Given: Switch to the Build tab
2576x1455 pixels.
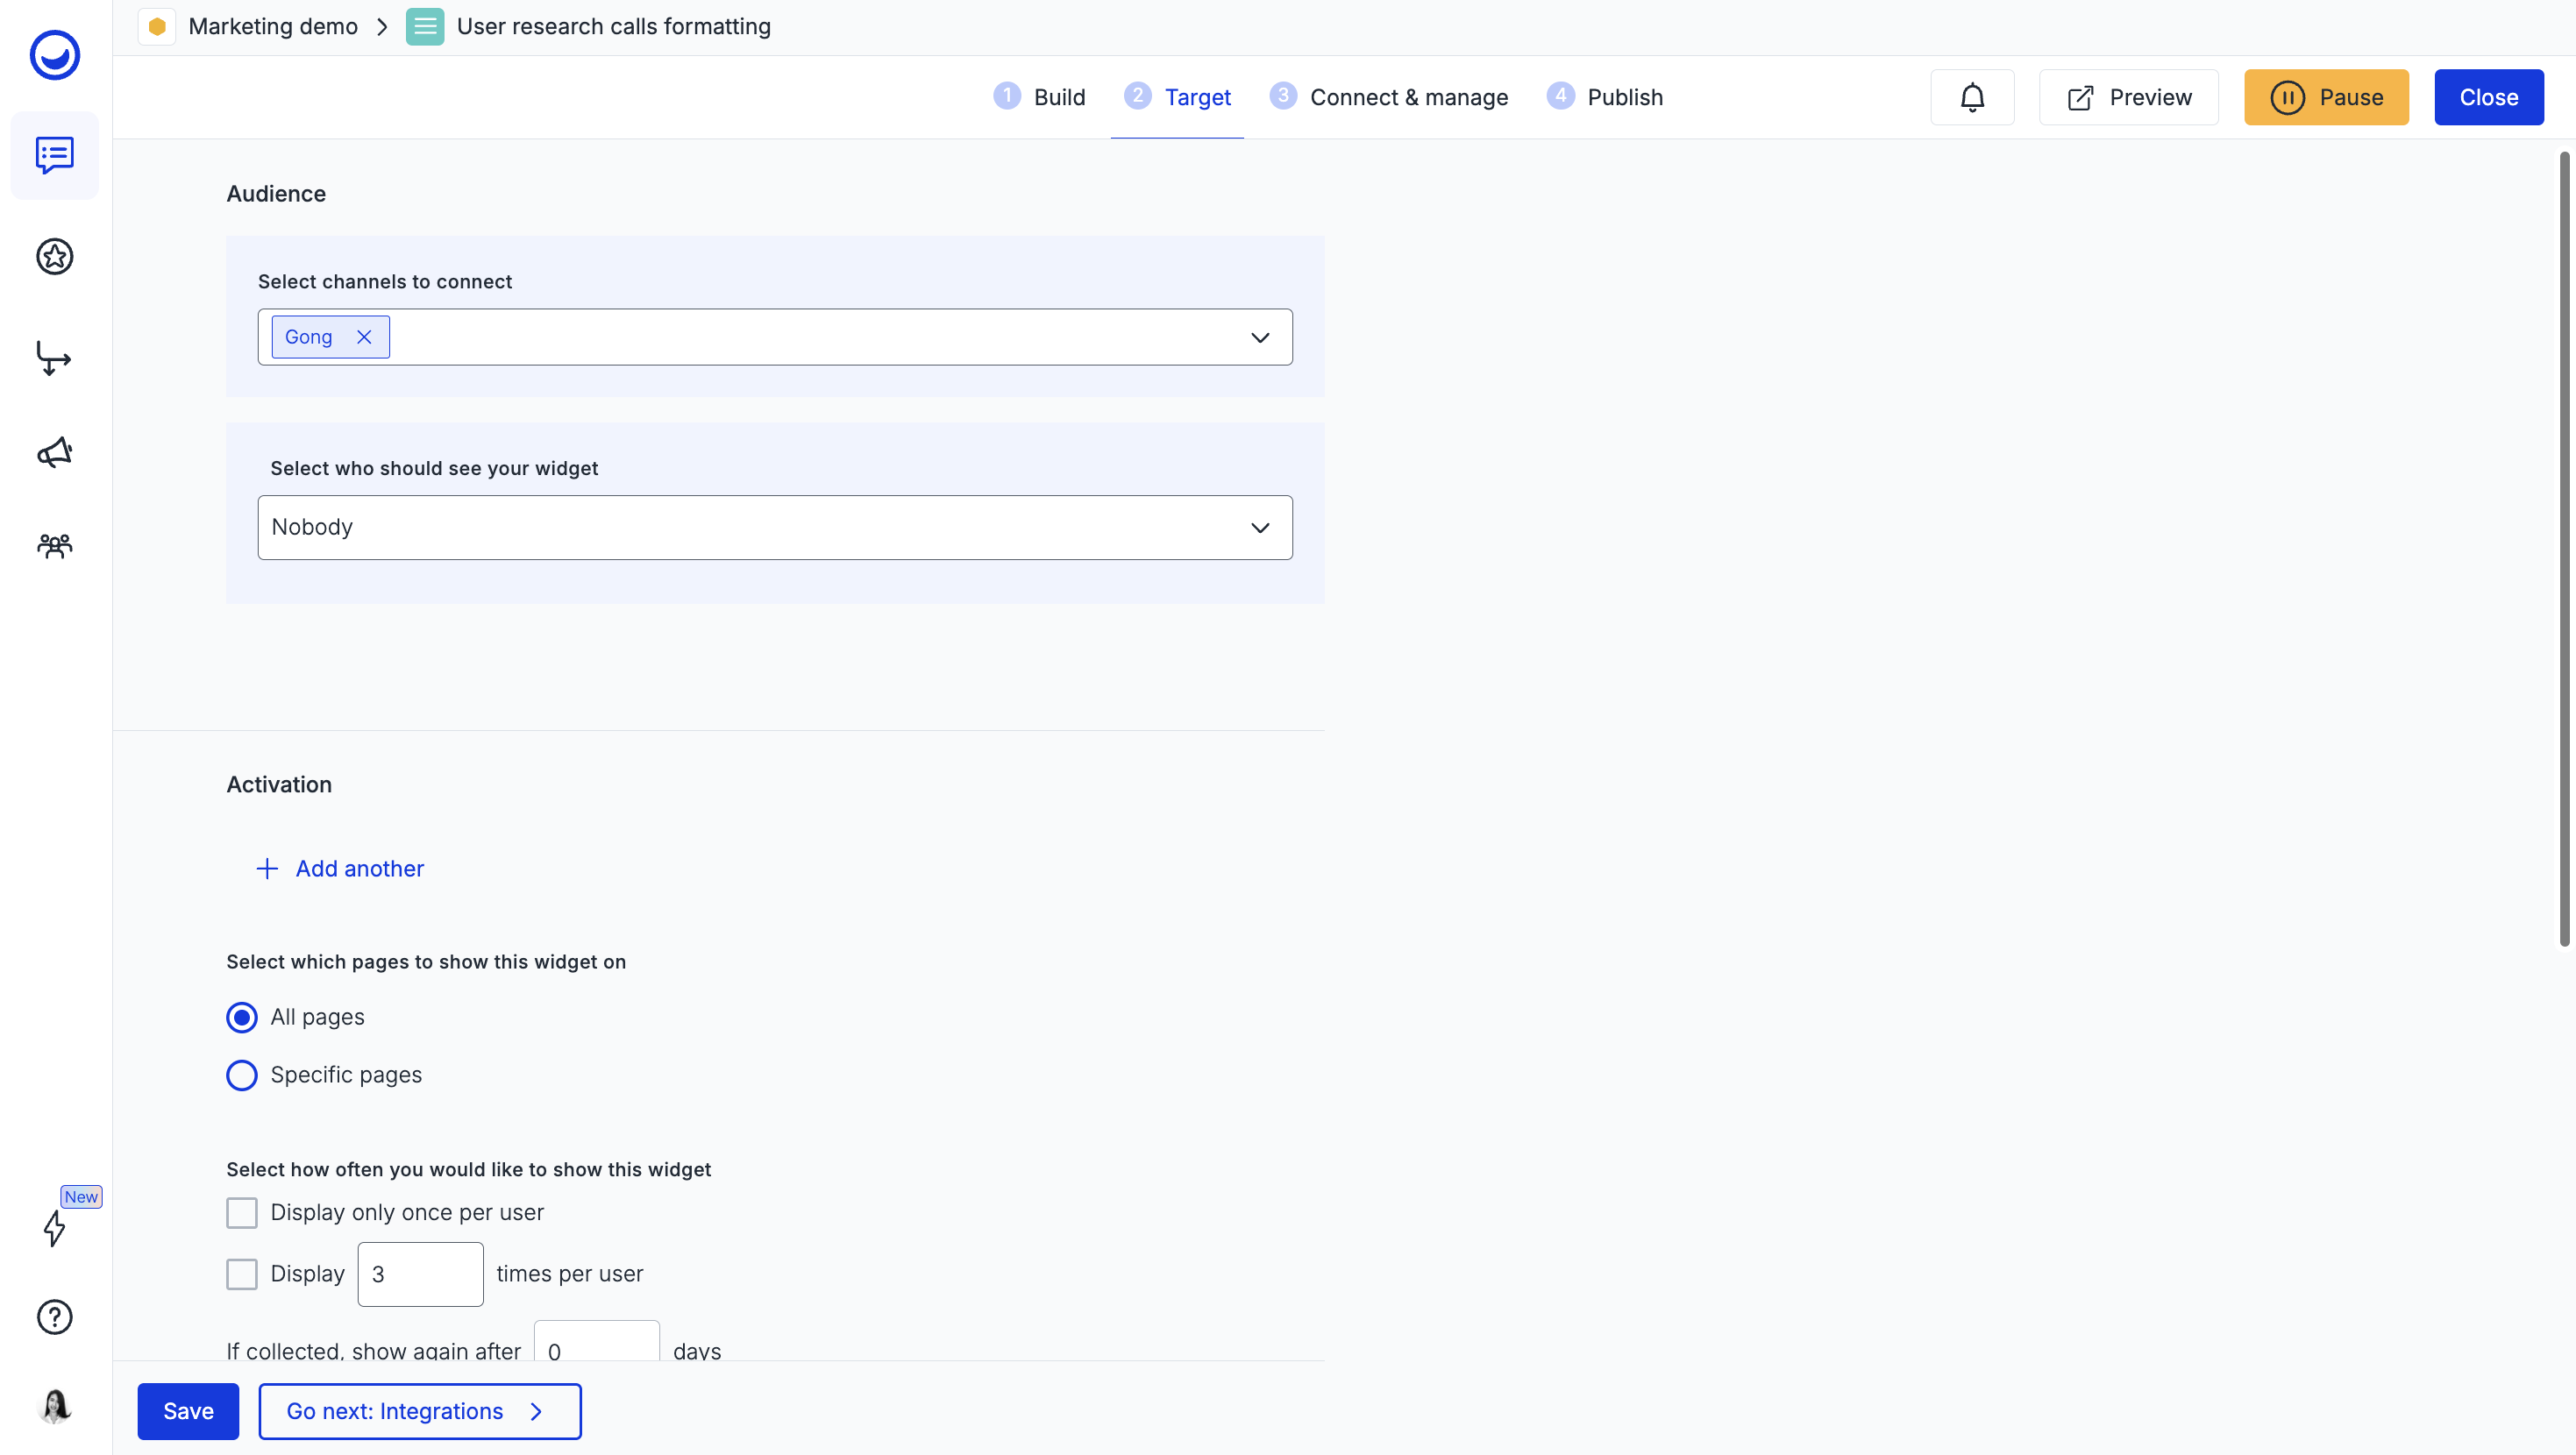Looking at the screenshot, I should click(x=1058, y=97).
